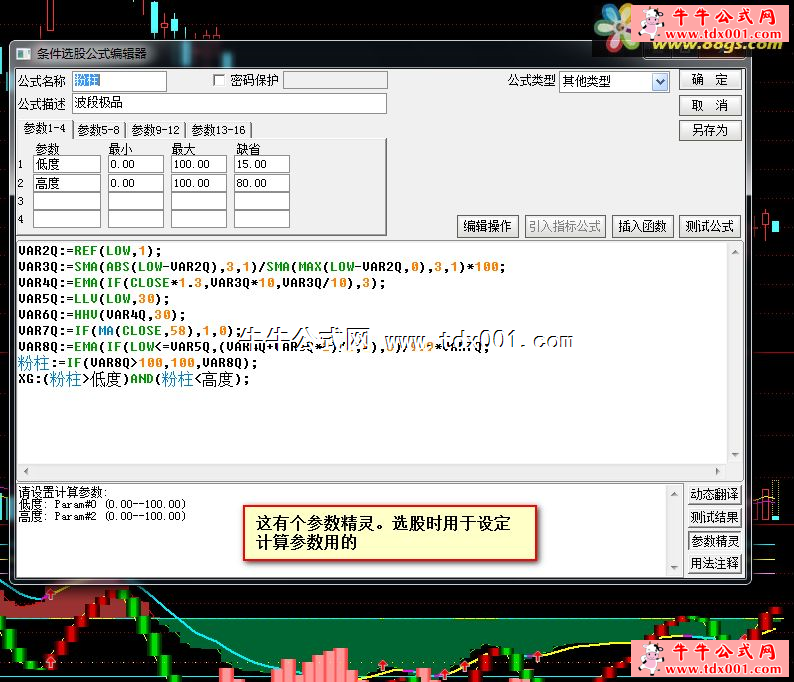Click the 公式描述 field with 波段极品
Screen dimensions: 794x682
229,103
